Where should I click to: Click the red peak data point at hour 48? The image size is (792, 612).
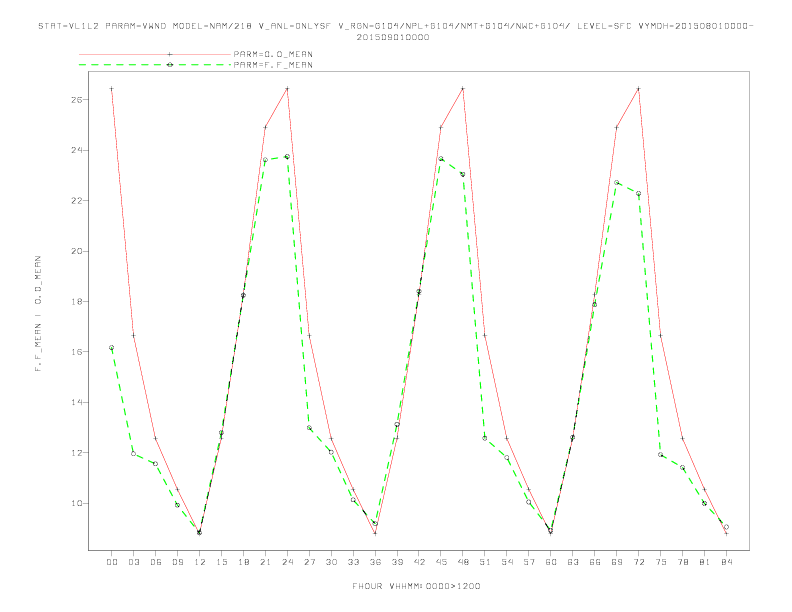[x=463, y=89]
